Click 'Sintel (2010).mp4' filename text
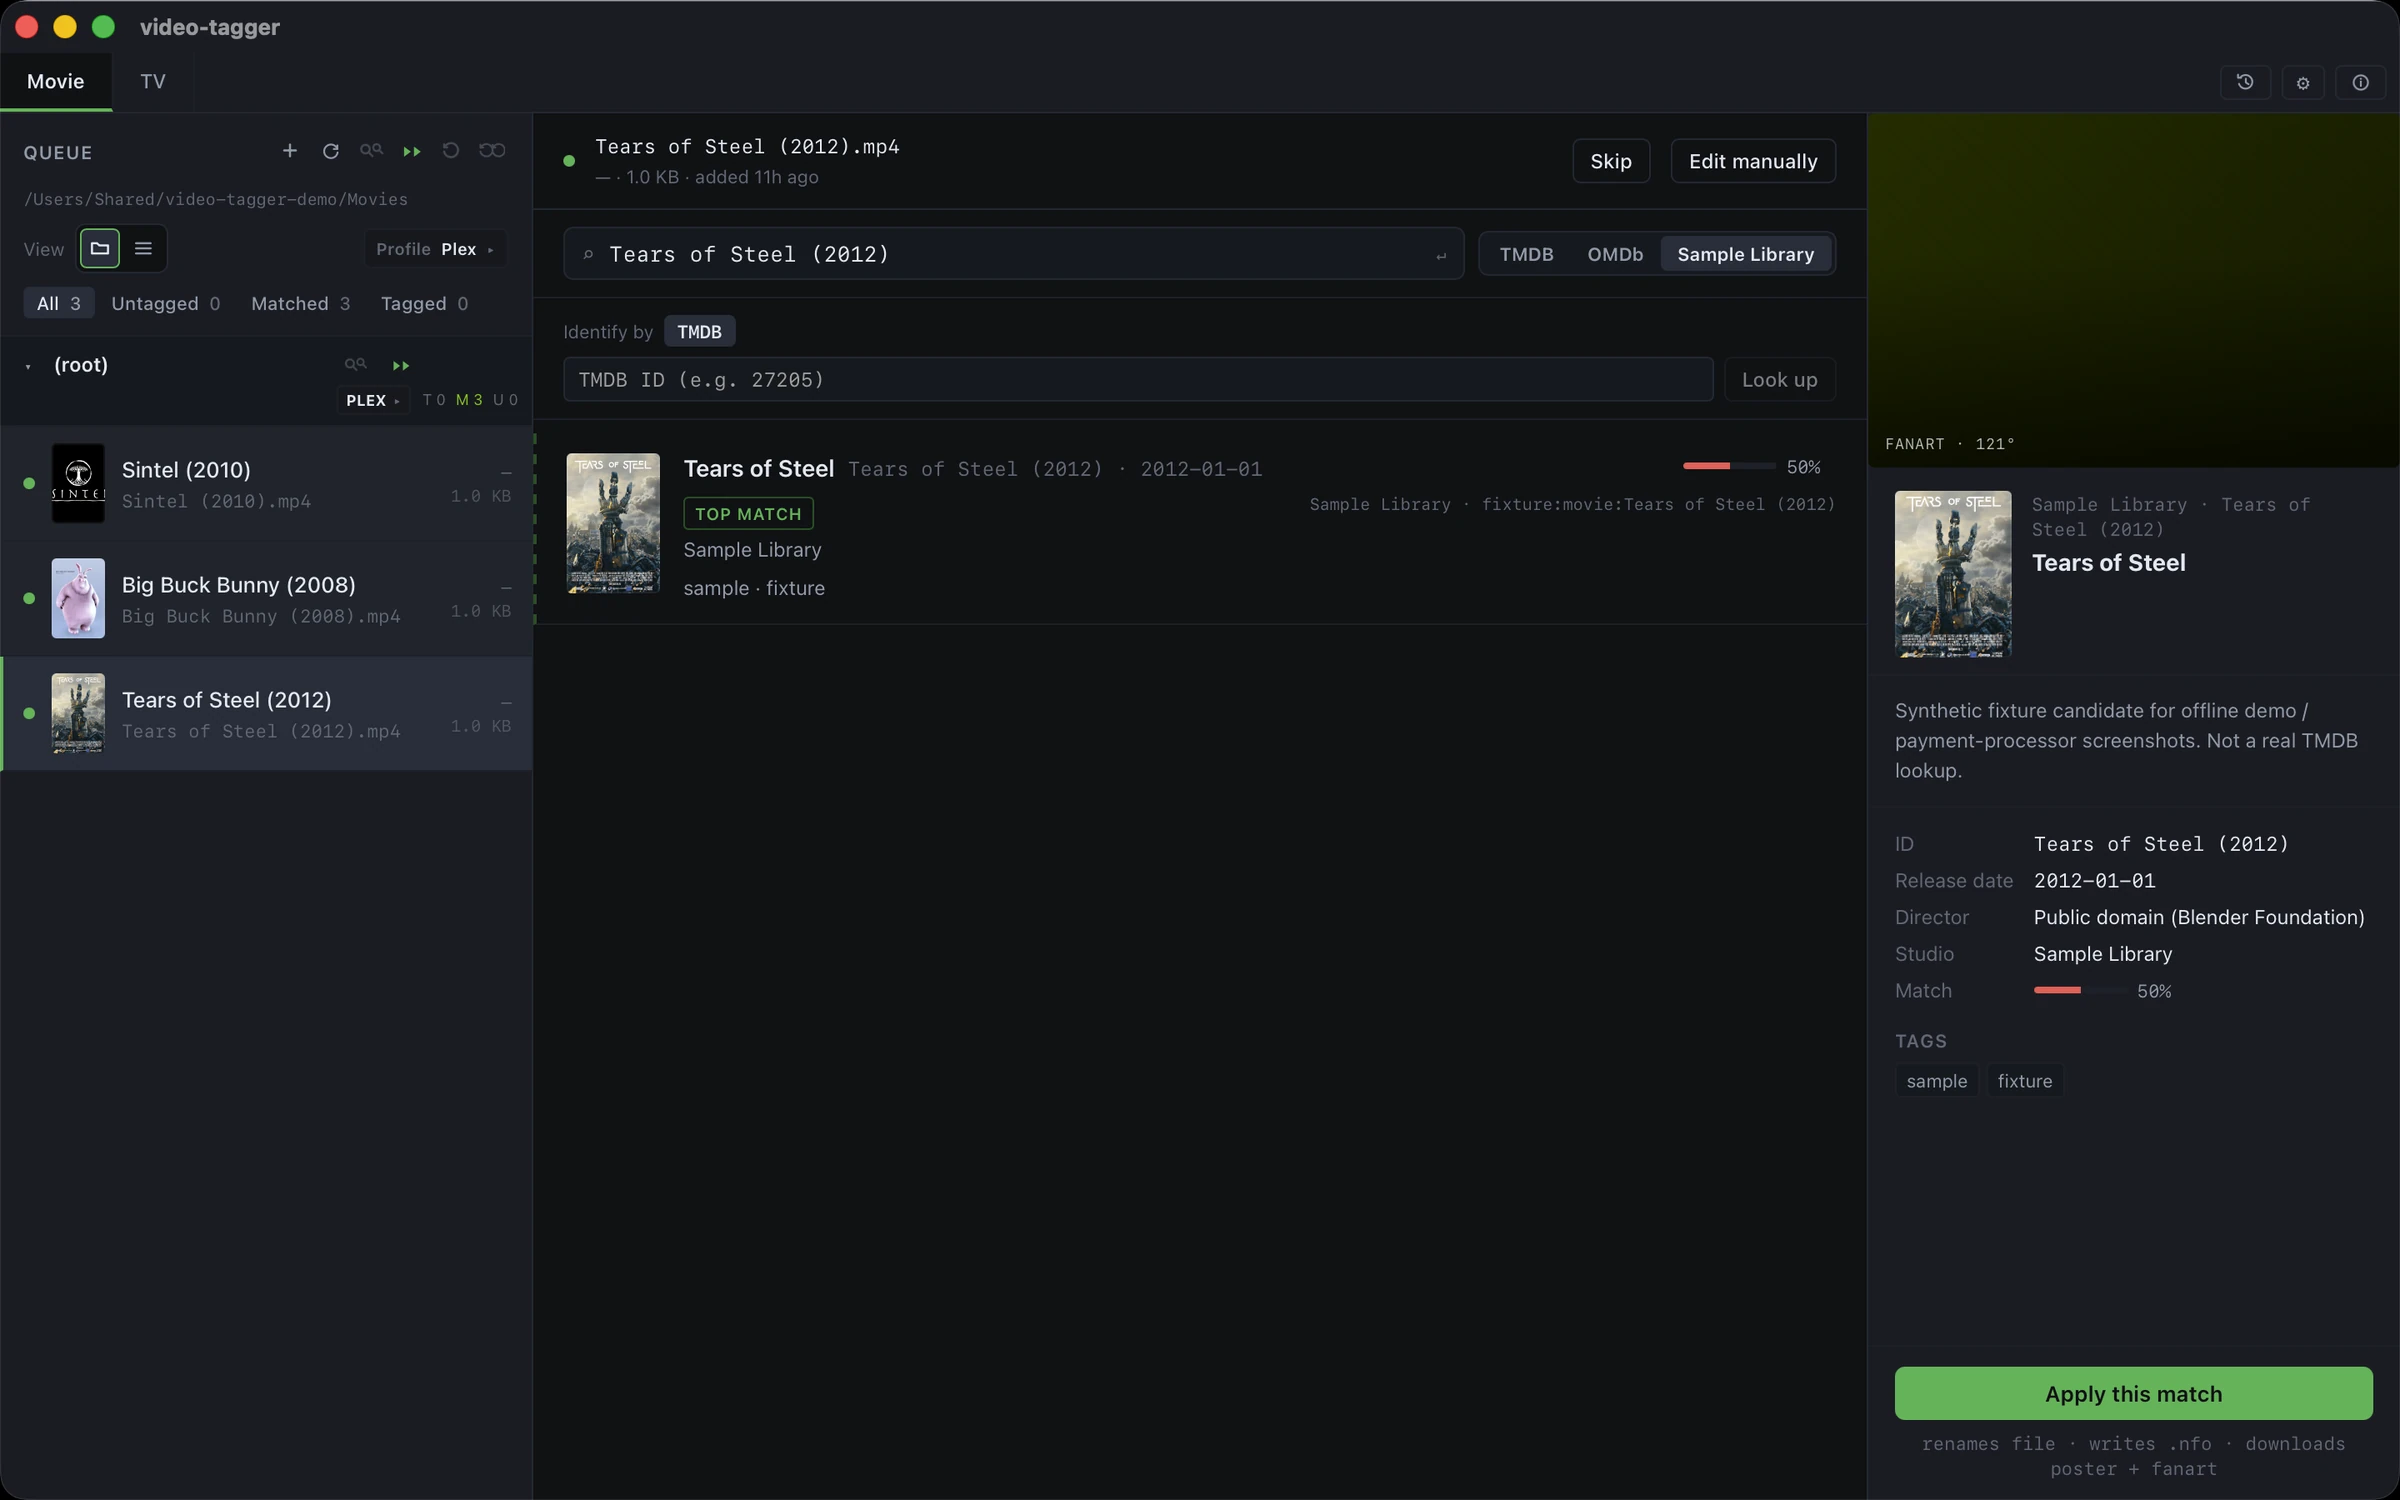Screen dimensions: 2400x1500 click(x=216, y=501)
